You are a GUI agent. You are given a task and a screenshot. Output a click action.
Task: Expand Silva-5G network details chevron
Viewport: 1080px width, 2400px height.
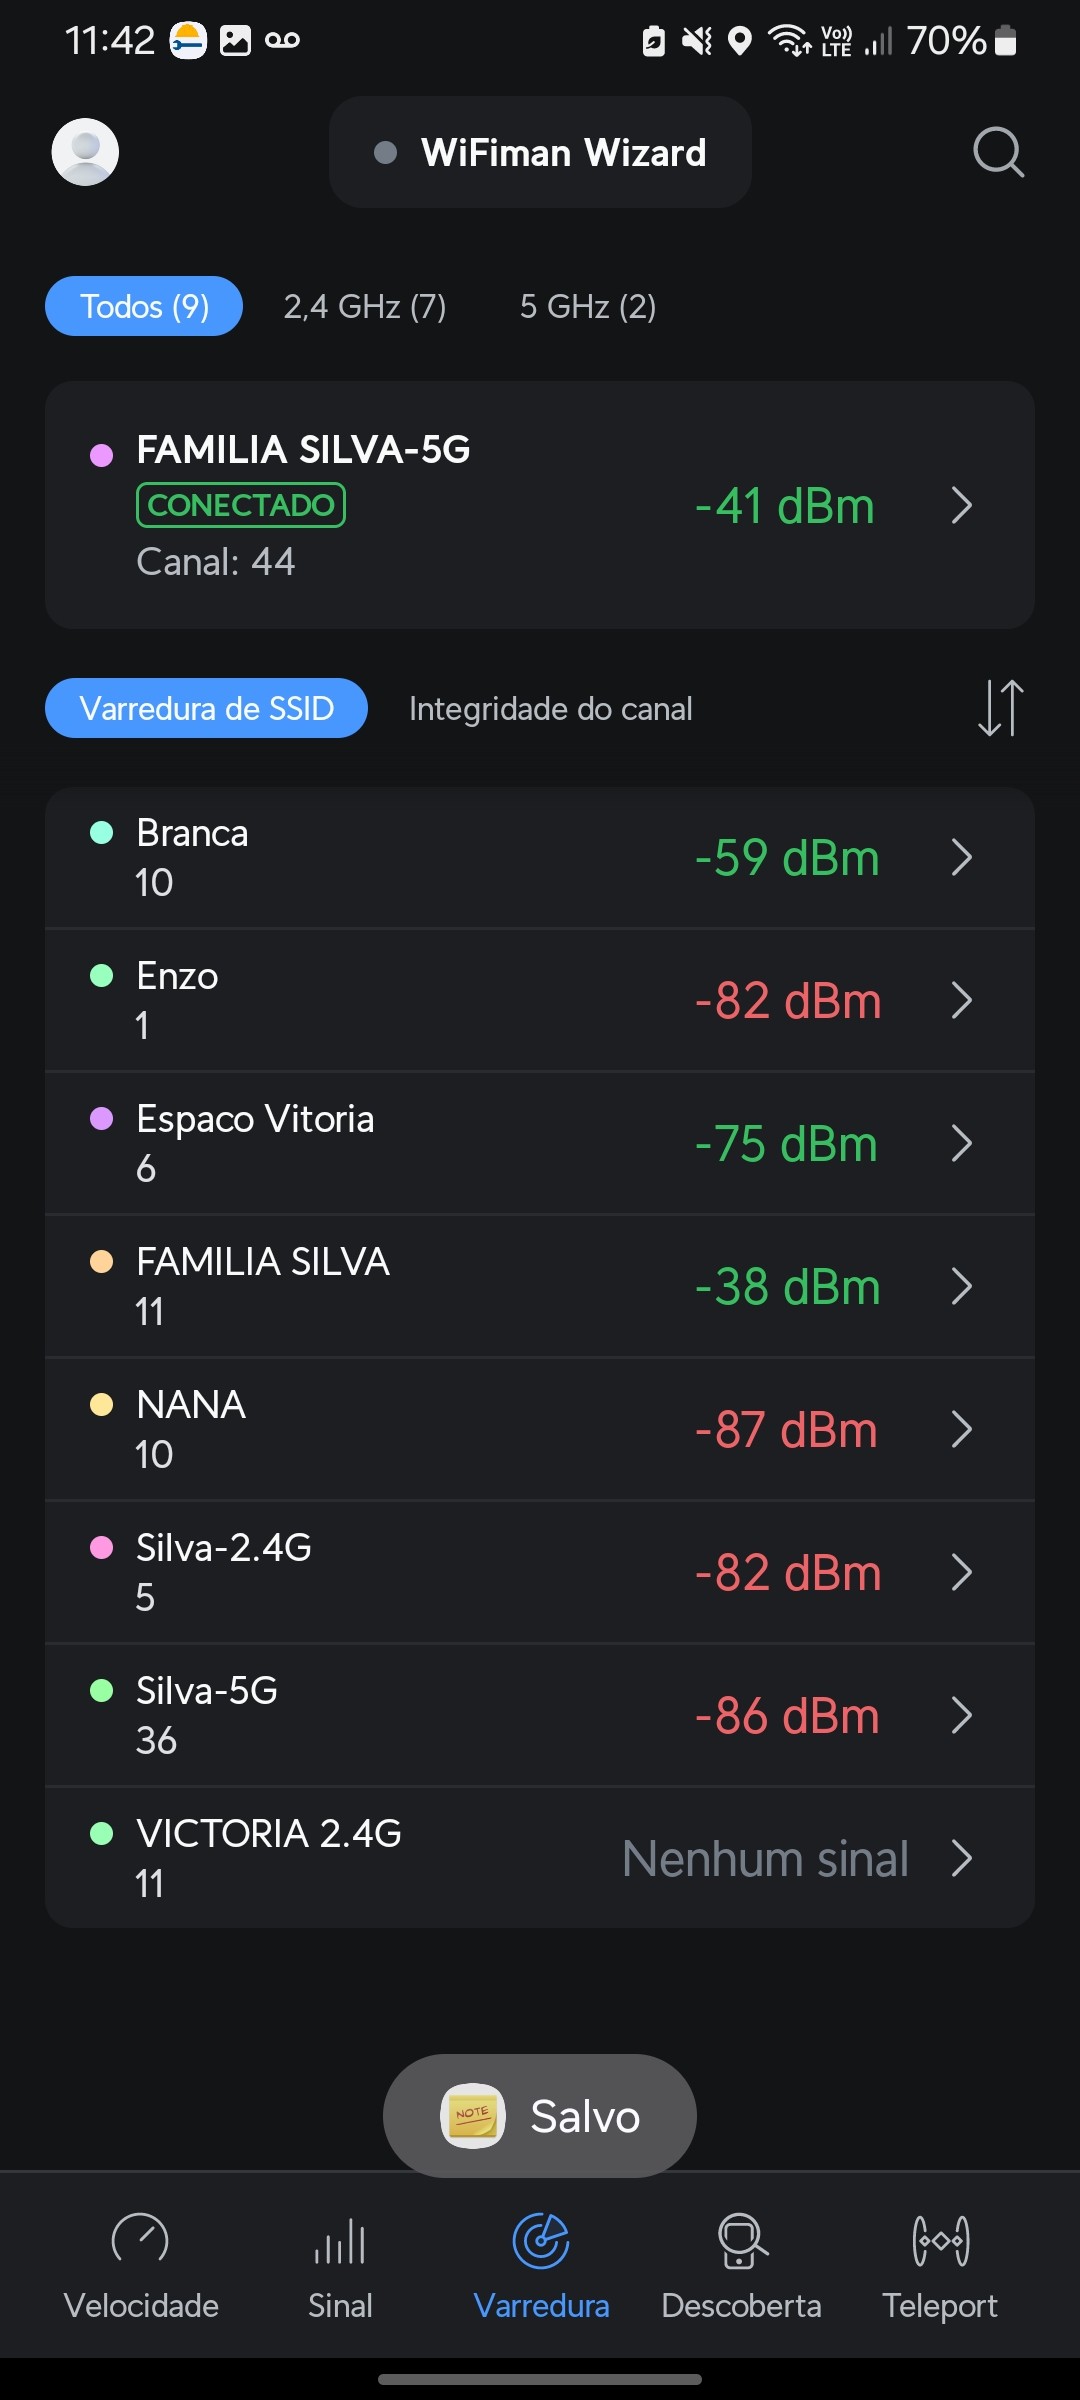[x=962, y=1715]
